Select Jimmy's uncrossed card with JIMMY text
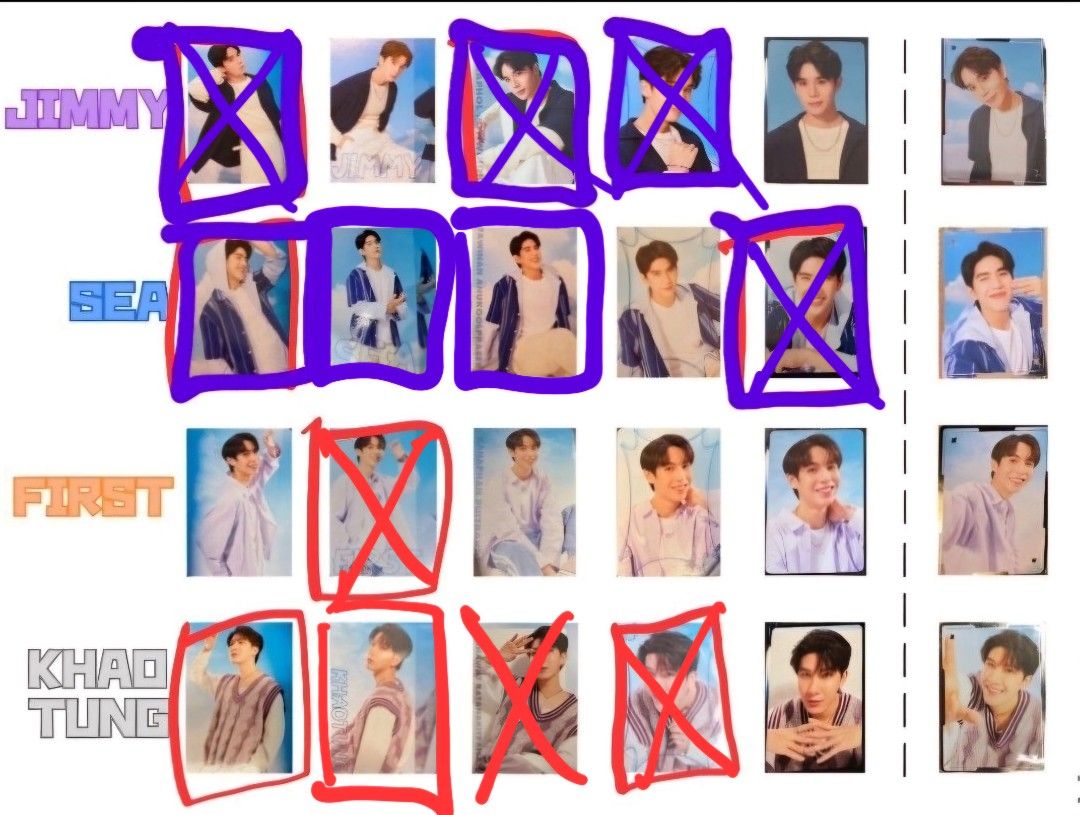Viewport: 1080px width, 815px height. [x=382, y=110]
